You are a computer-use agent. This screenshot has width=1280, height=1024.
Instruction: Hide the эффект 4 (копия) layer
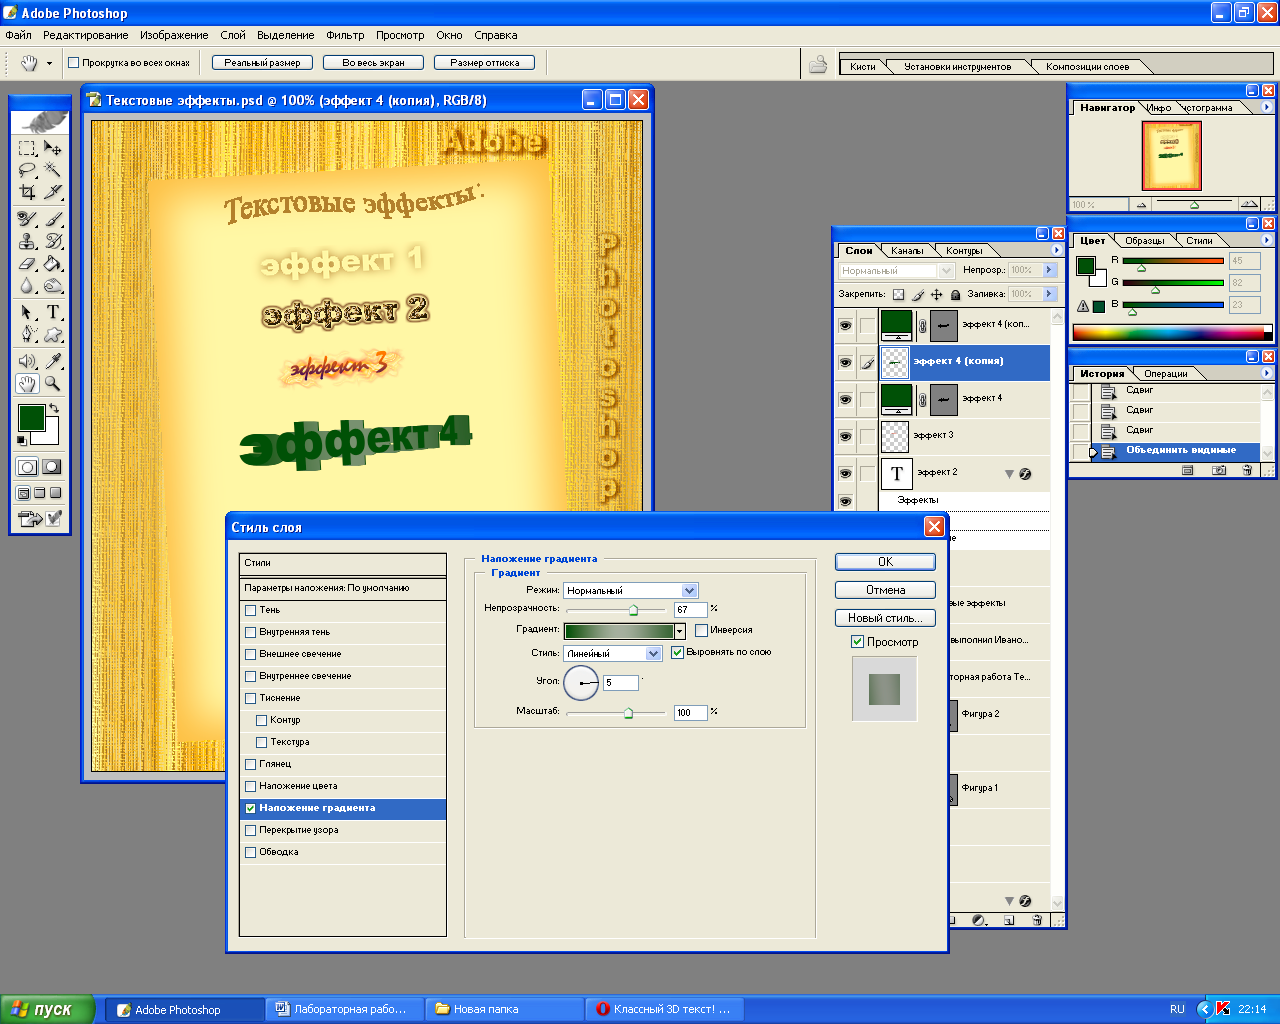point(845,362)
